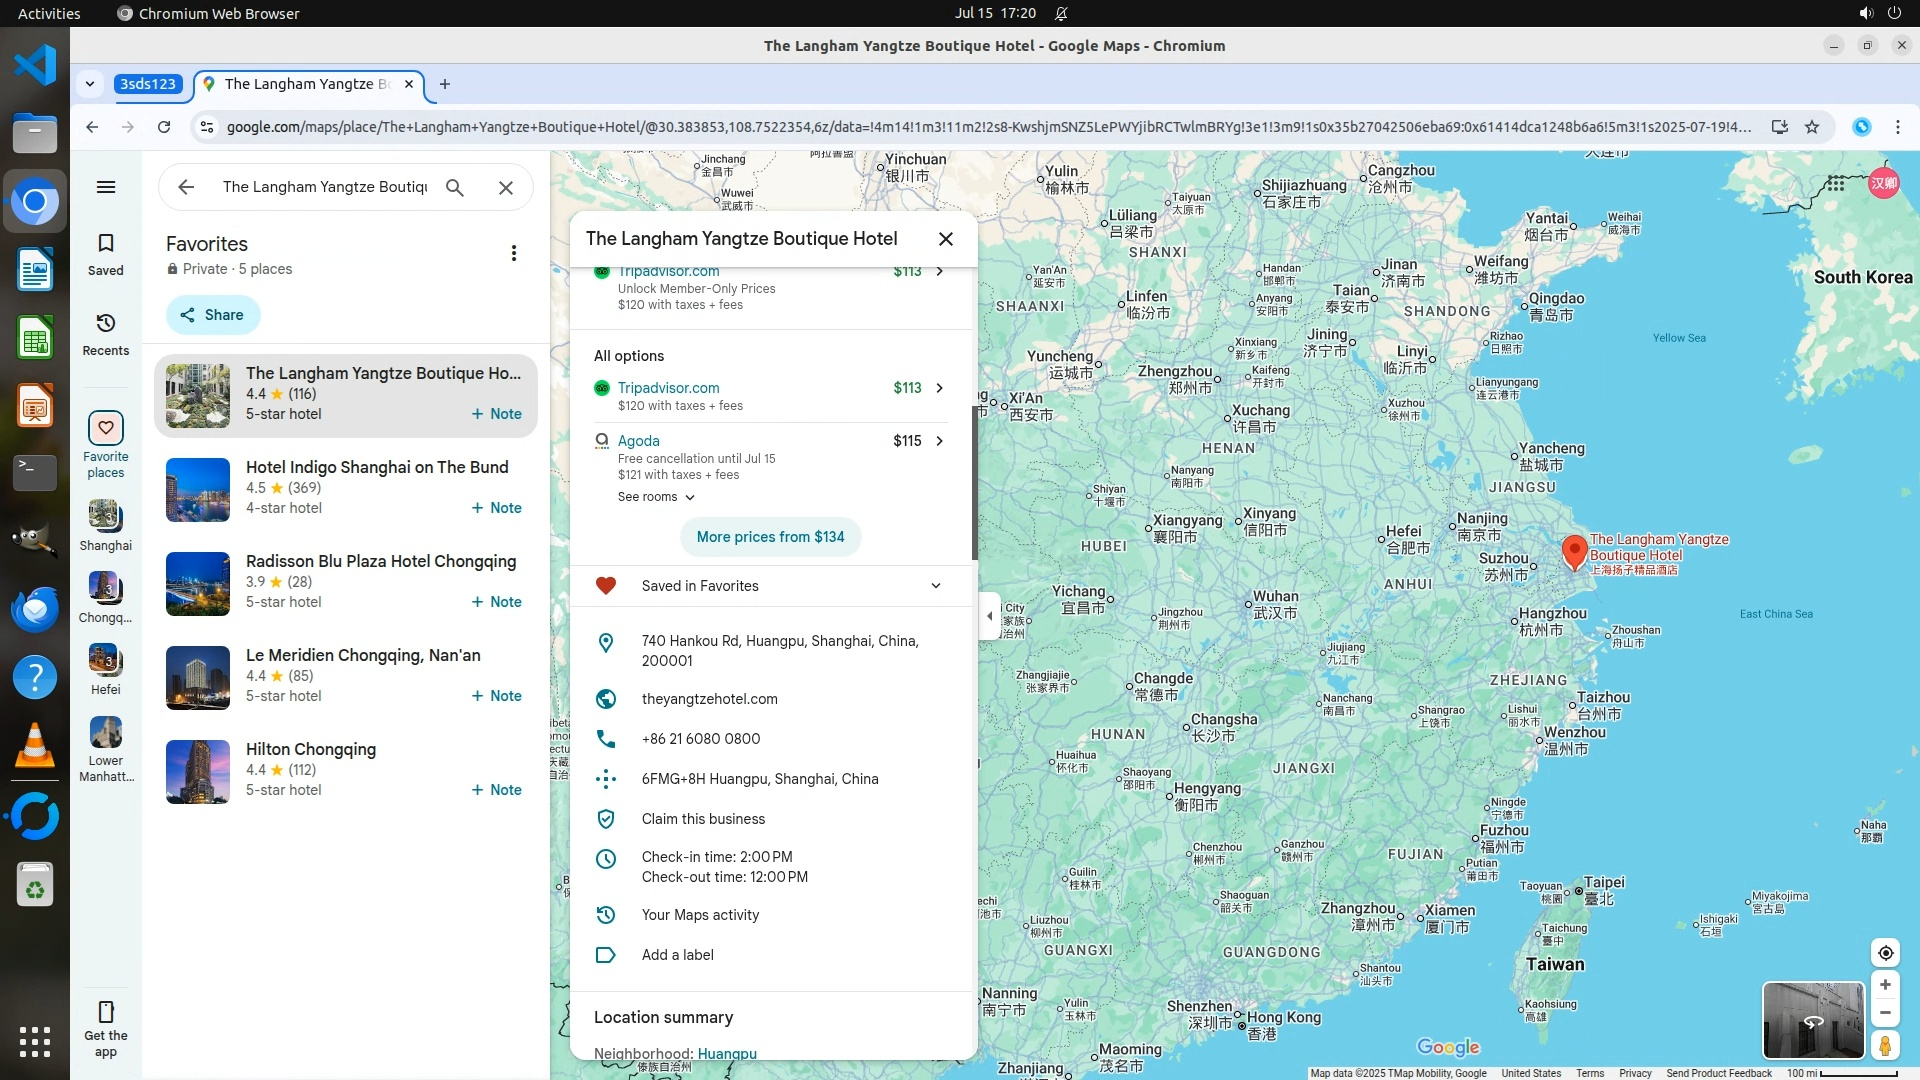This screenshot has width=1920, height=1080.
Task: Expand the Saved in Favorites chevron
Action: [936, 586]
